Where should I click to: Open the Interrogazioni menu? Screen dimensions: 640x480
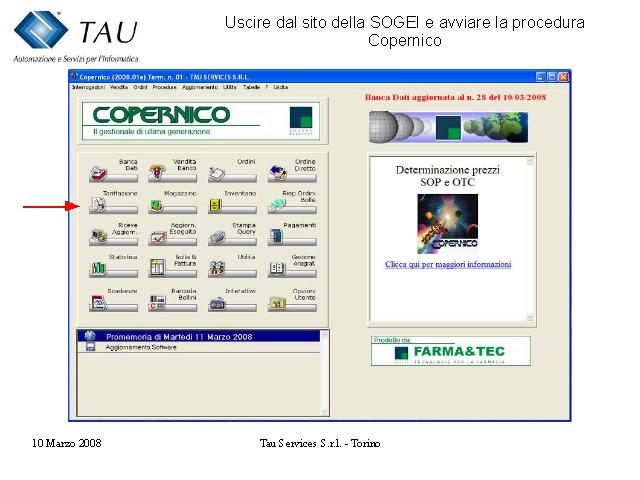(88, 87)
